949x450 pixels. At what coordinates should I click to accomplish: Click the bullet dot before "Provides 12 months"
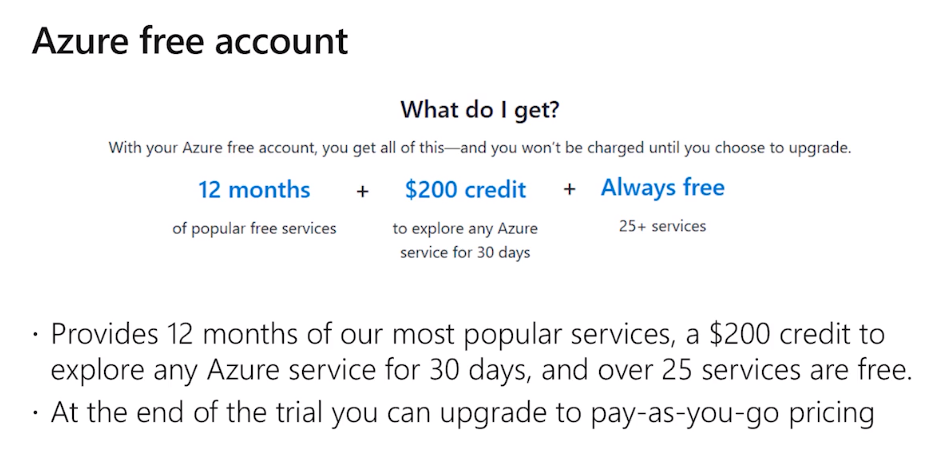pyautogui.click(x=36, y=334)
